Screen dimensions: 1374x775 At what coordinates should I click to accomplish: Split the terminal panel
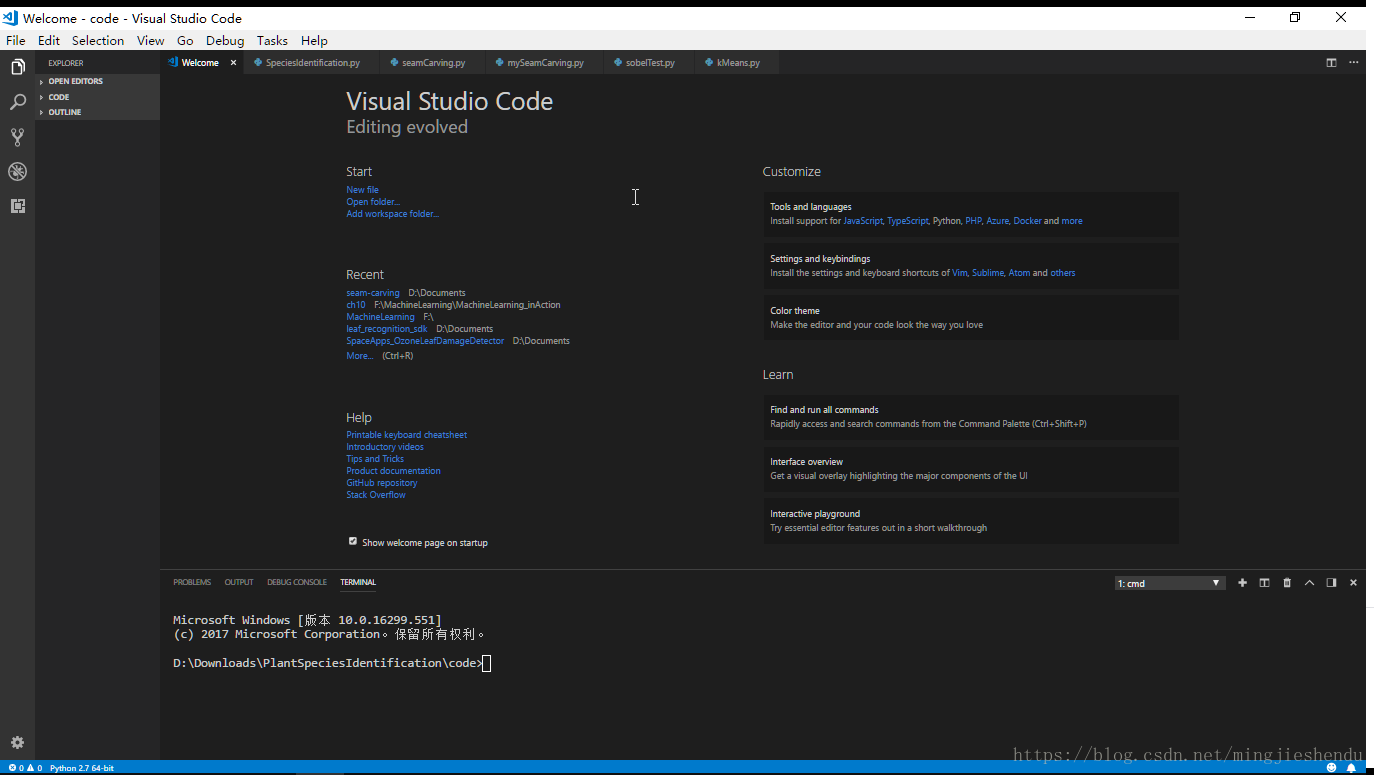pos(1264,583)
